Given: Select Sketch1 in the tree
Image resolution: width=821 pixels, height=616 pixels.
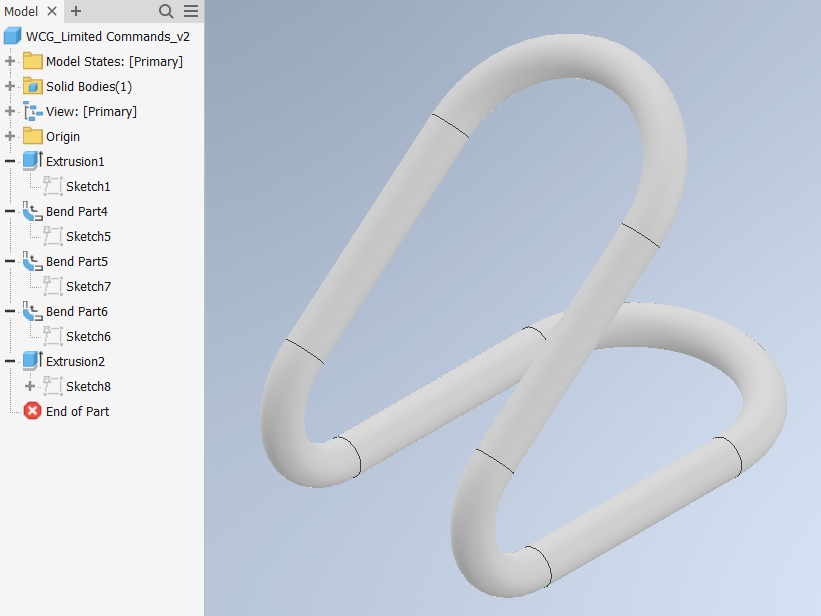Looking at the screenshot, I should point(88,186).
